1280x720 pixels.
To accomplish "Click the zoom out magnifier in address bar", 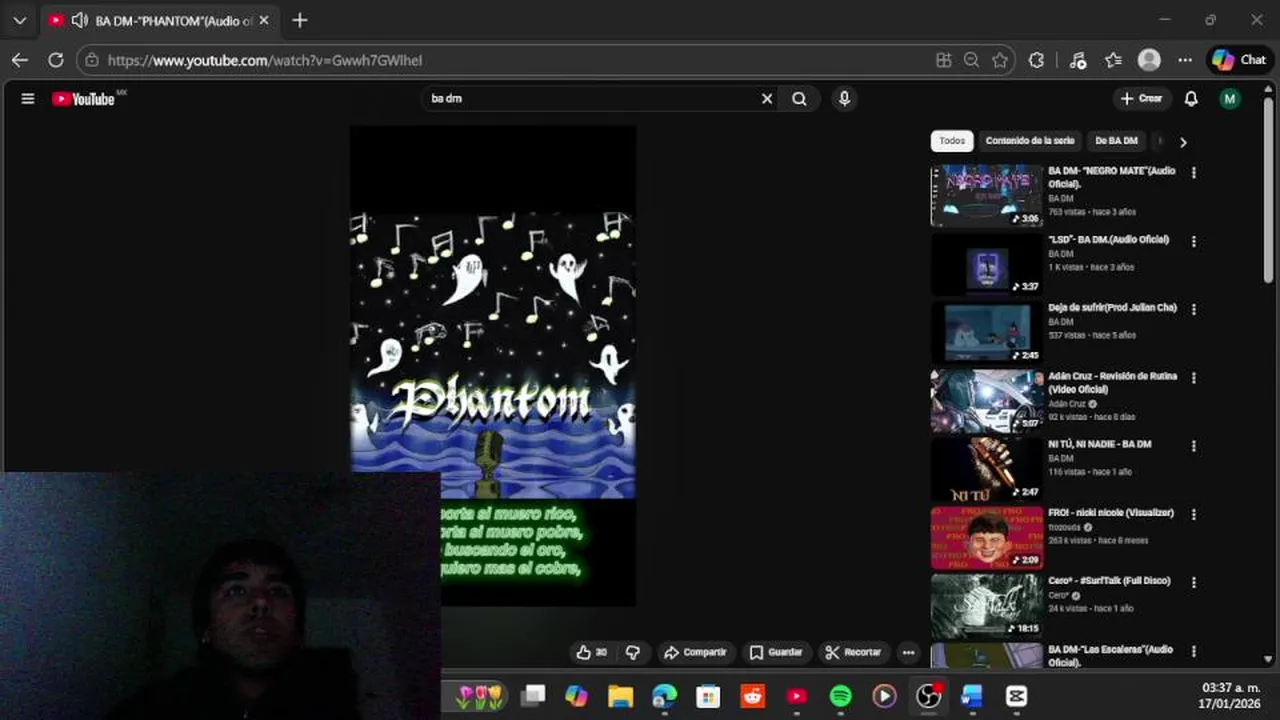I will click(x=971, y=60).
